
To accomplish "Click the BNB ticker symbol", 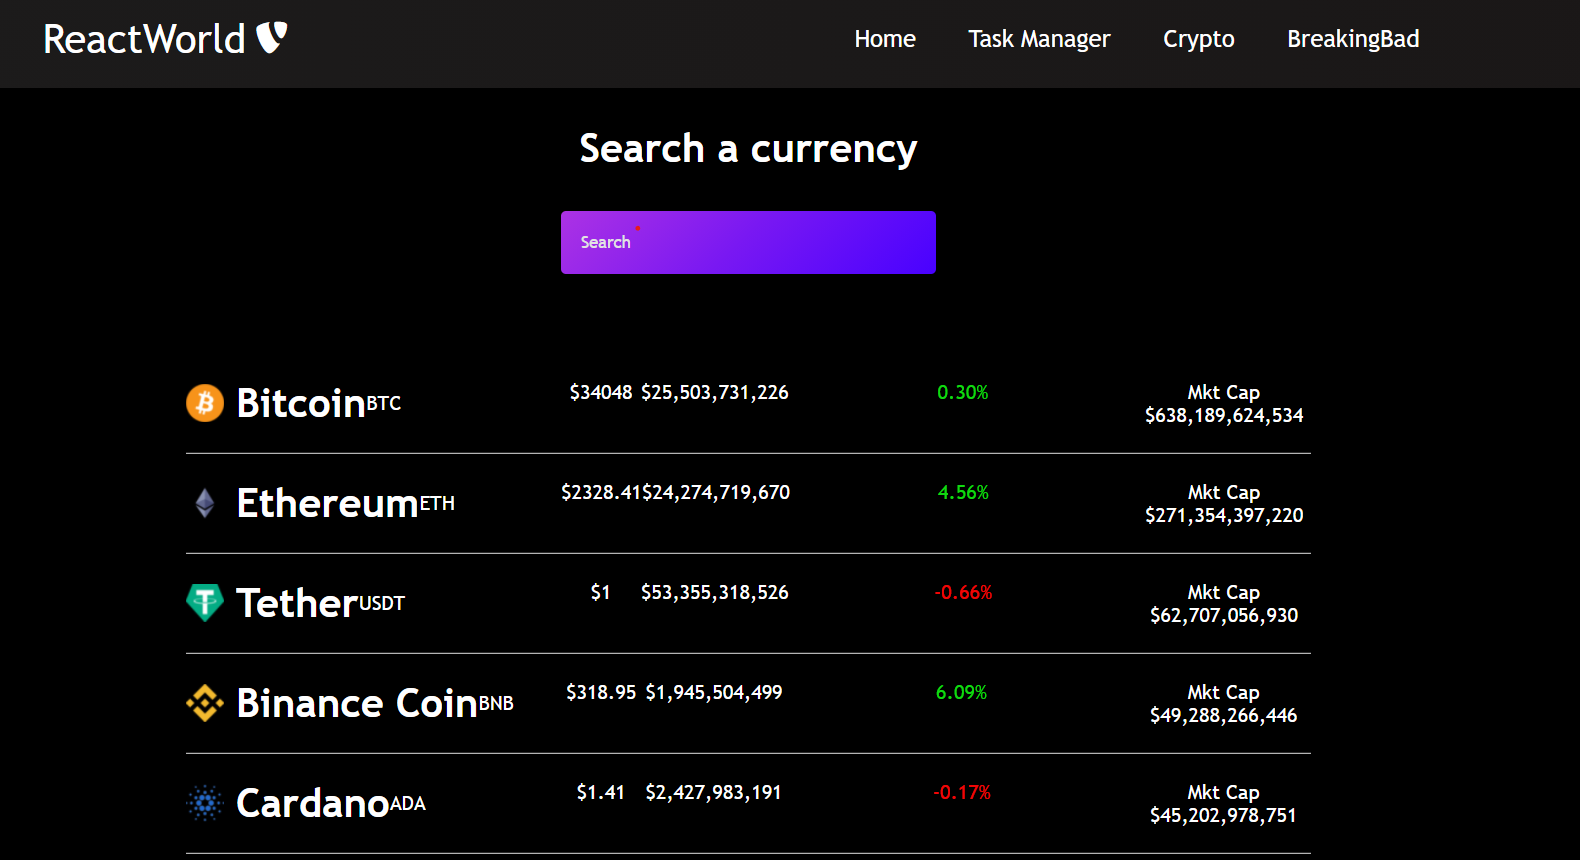I will coord(496,703).
